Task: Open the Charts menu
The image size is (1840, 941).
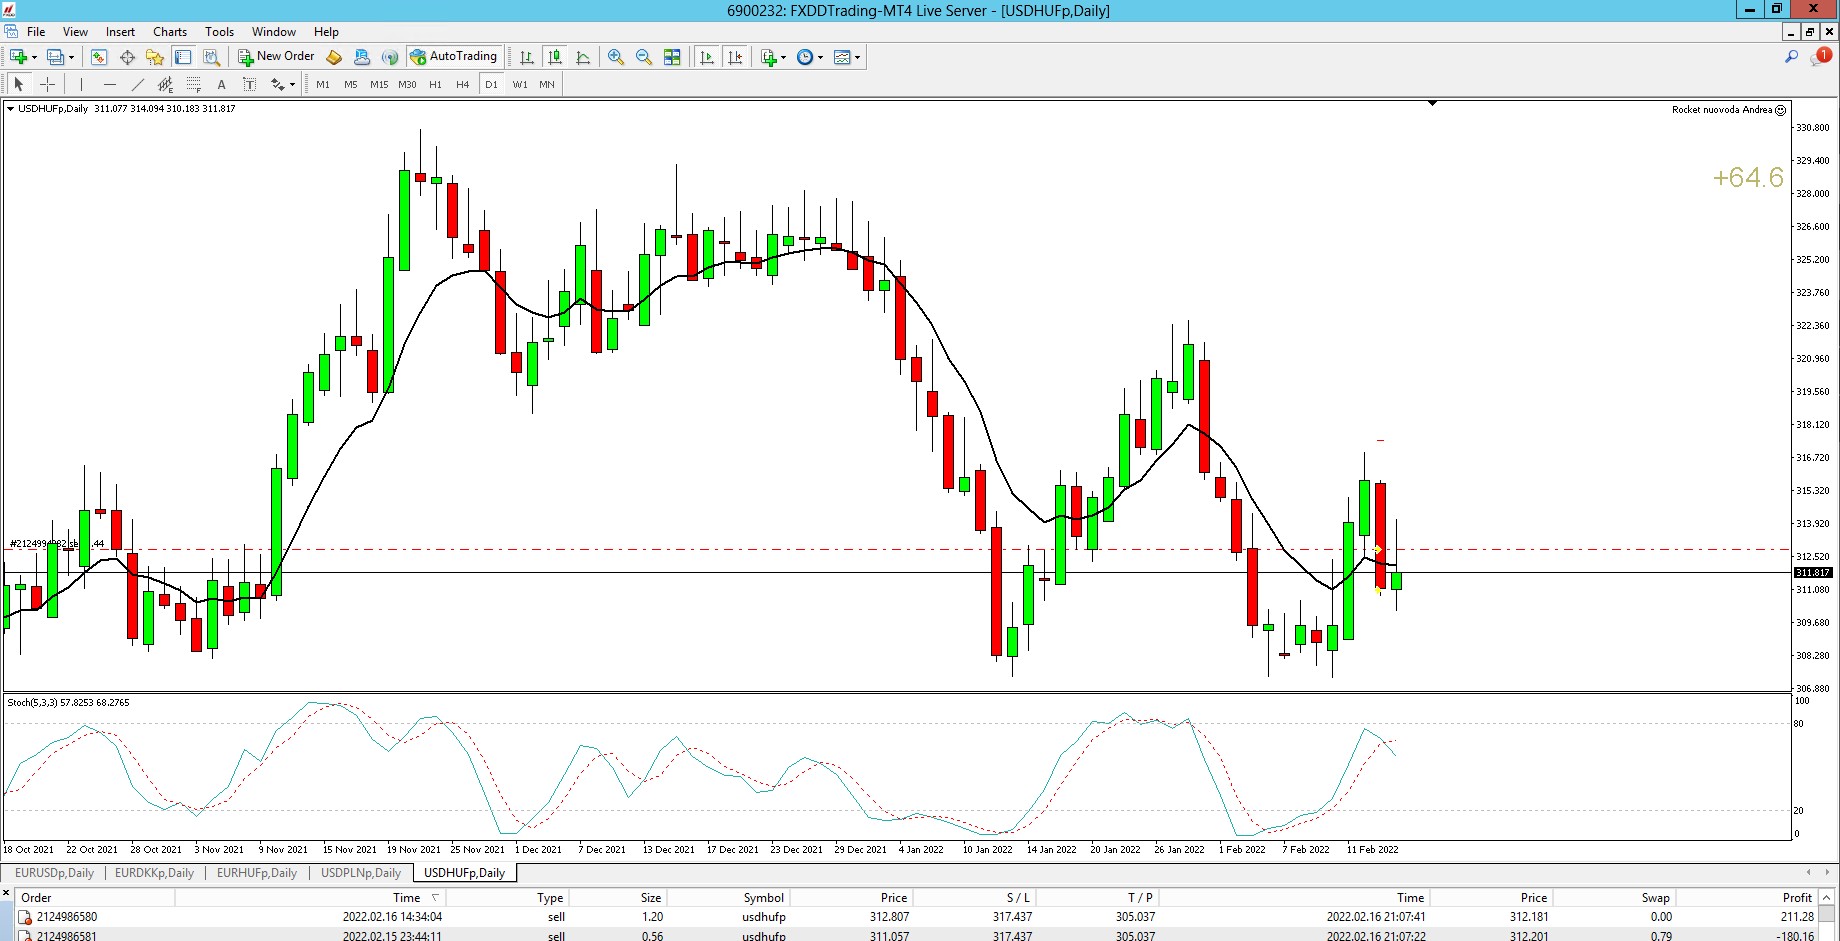Action: click(x=170, y=32)
